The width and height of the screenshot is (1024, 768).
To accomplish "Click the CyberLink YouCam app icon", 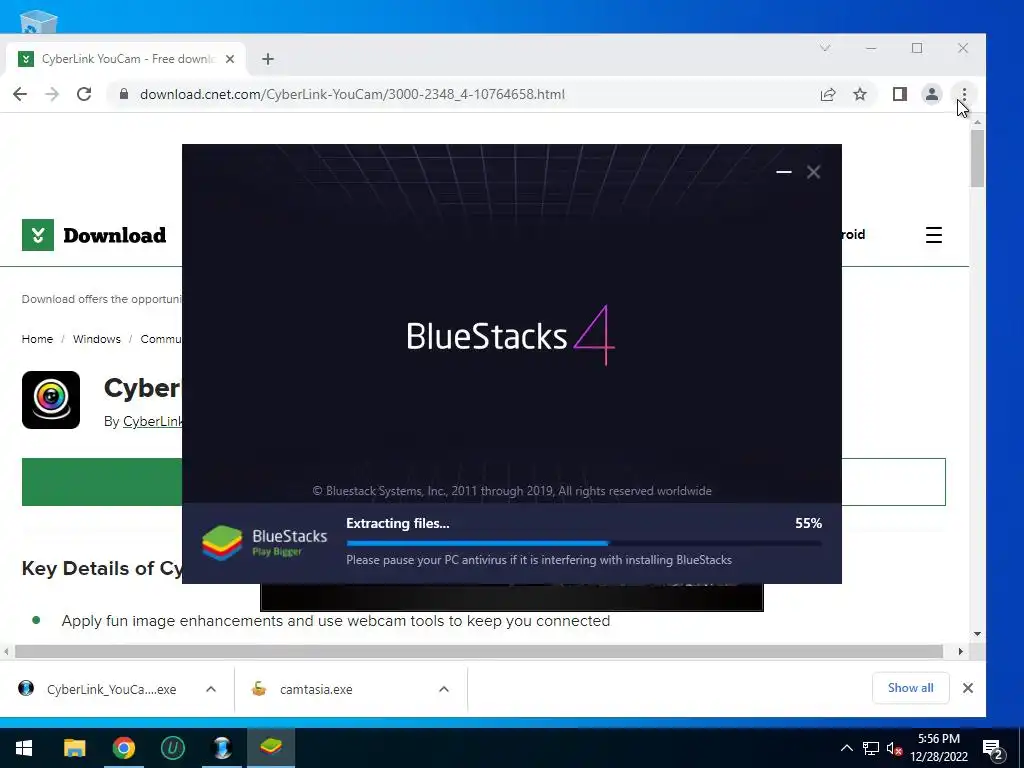I will click(51, 400).
